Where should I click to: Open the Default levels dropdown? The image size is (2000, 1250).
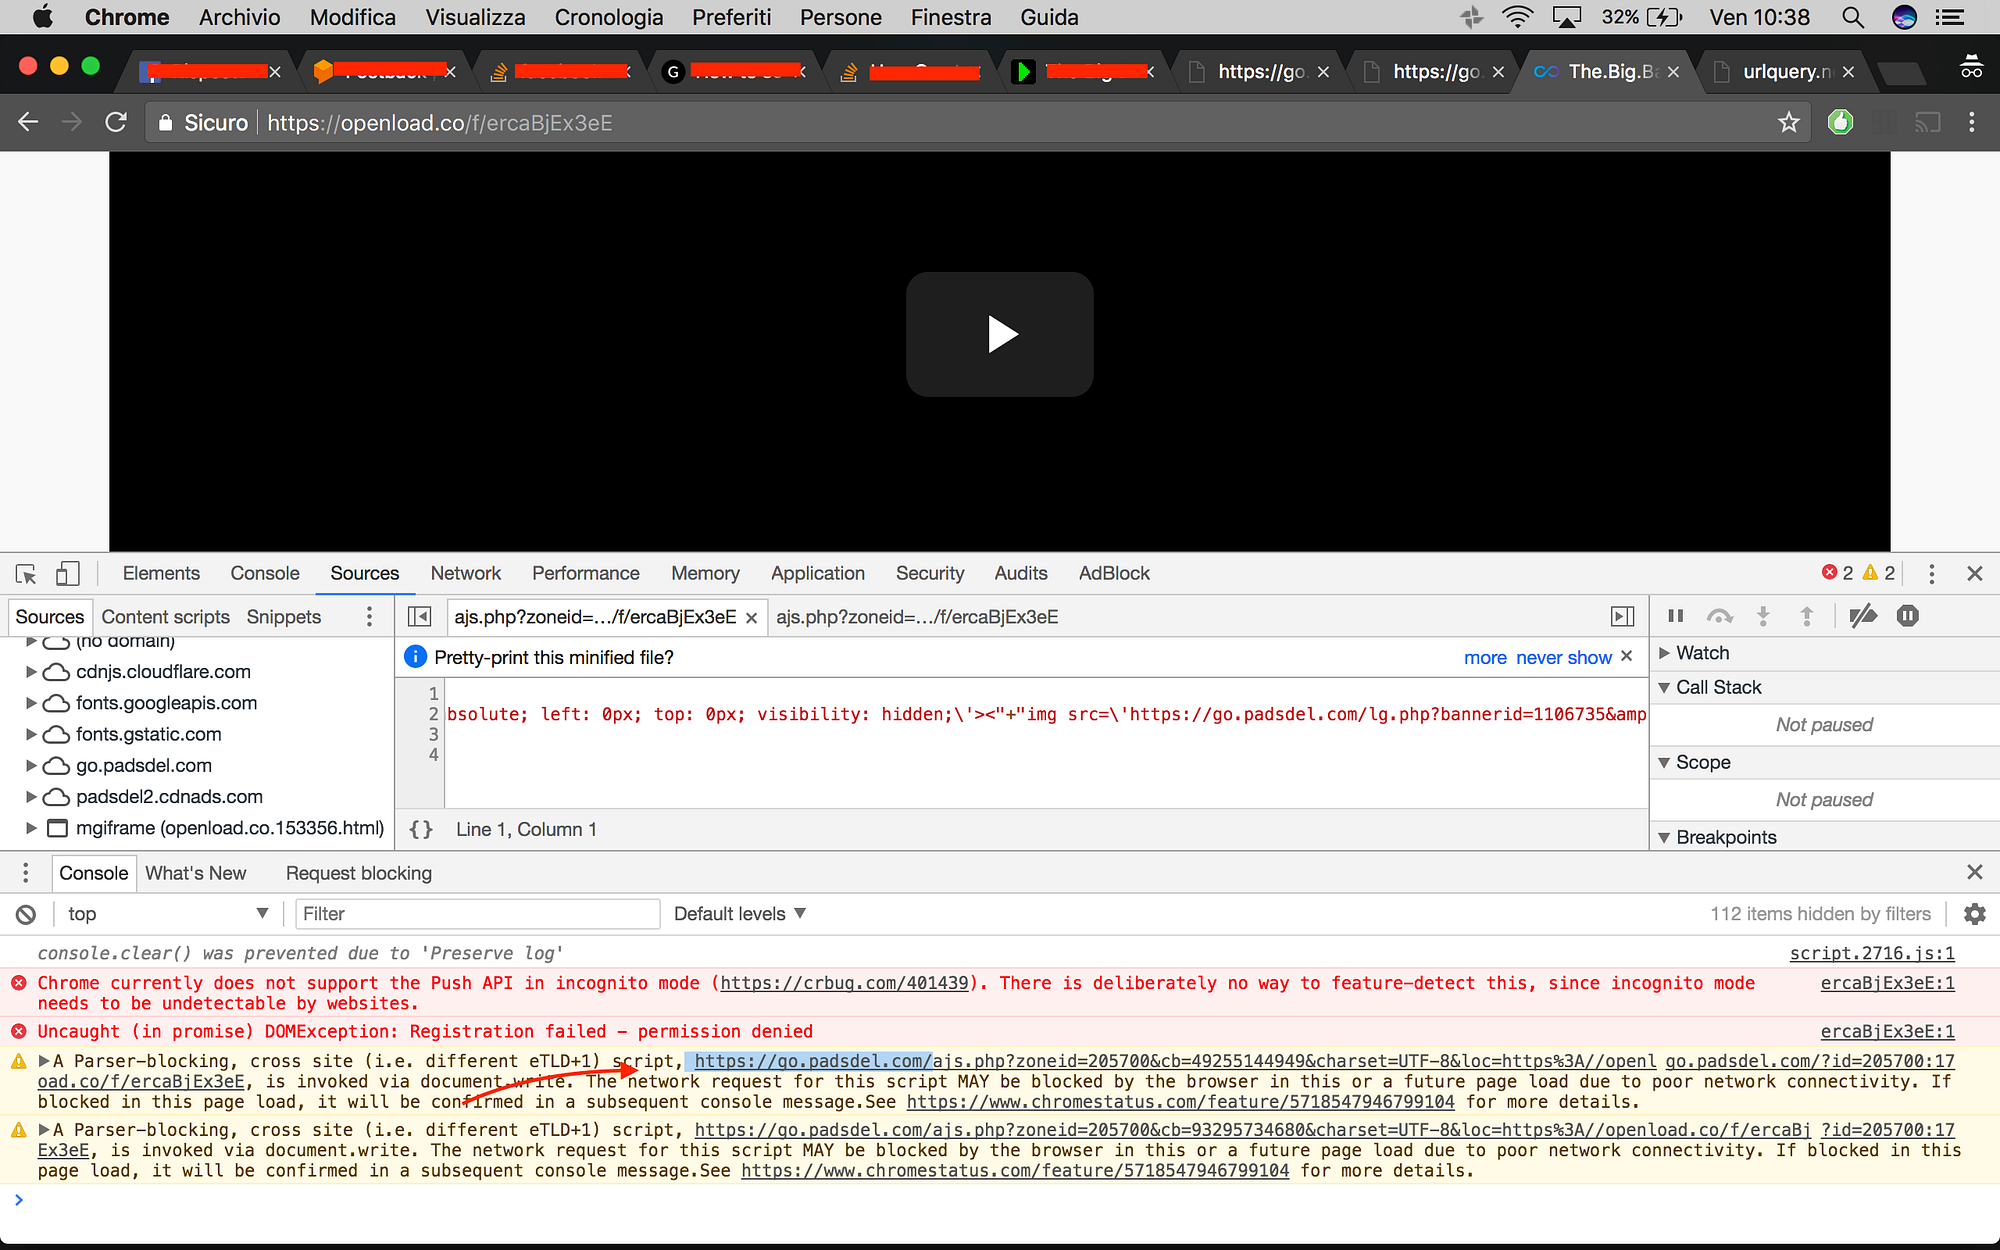[x=739, y=914]
